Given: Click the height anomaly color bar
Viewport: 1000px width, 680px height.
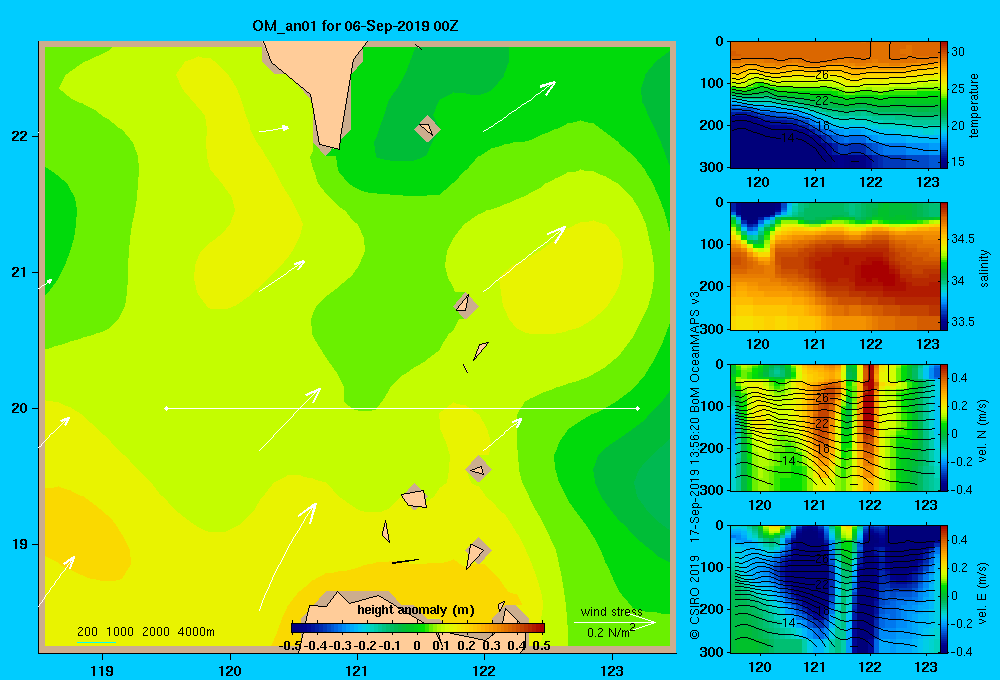Looking at the screenshot, I should pos(418,628).
